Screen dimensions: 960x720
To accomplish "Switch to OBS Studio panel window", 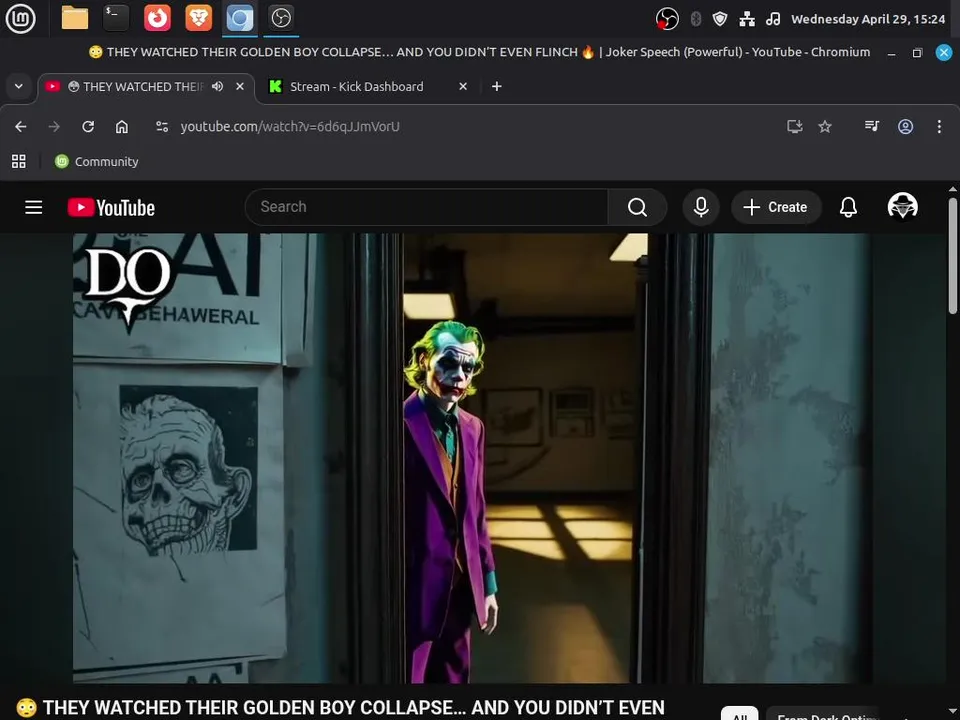I will pos(281,18).
